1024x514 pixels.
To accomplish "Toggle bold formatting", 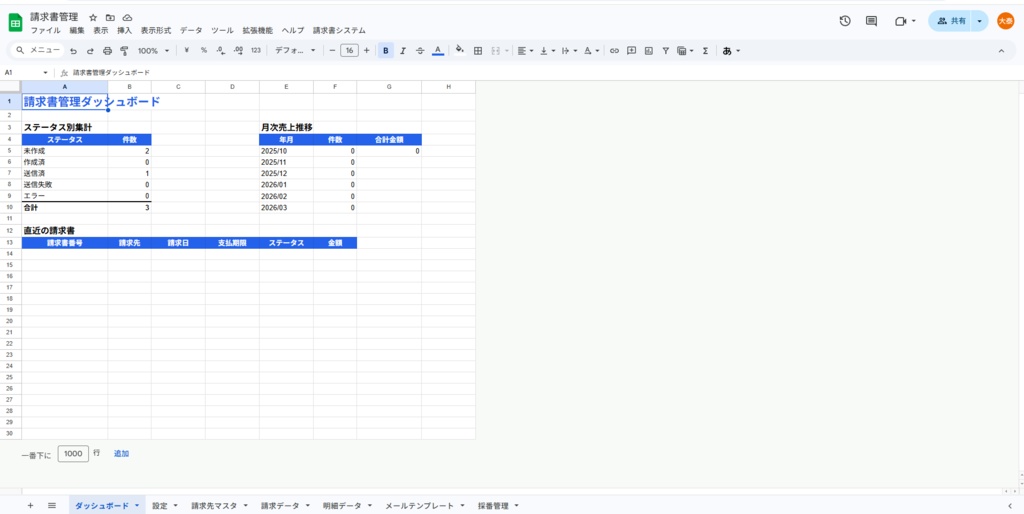I will [x=386, y=50].
